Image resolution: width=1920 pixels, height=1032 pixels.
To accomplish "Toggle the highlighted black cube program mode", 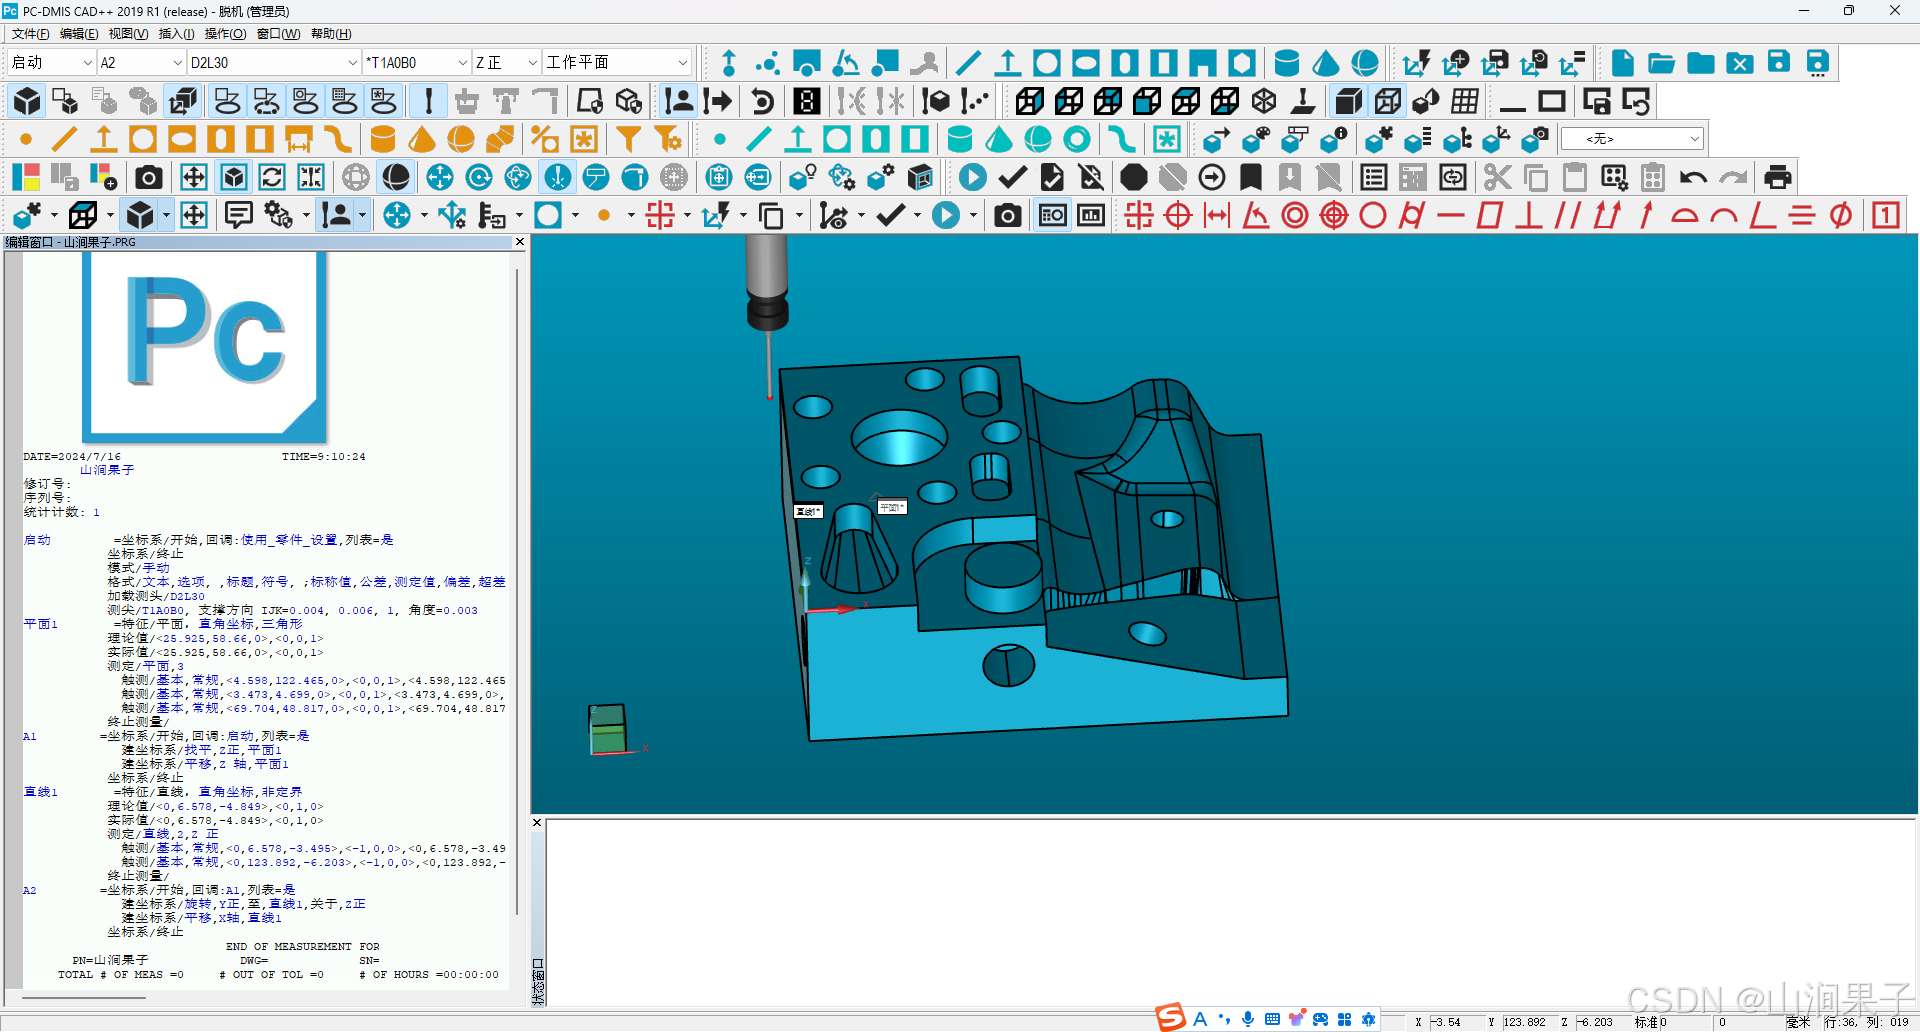I will [x=28, y=101].
